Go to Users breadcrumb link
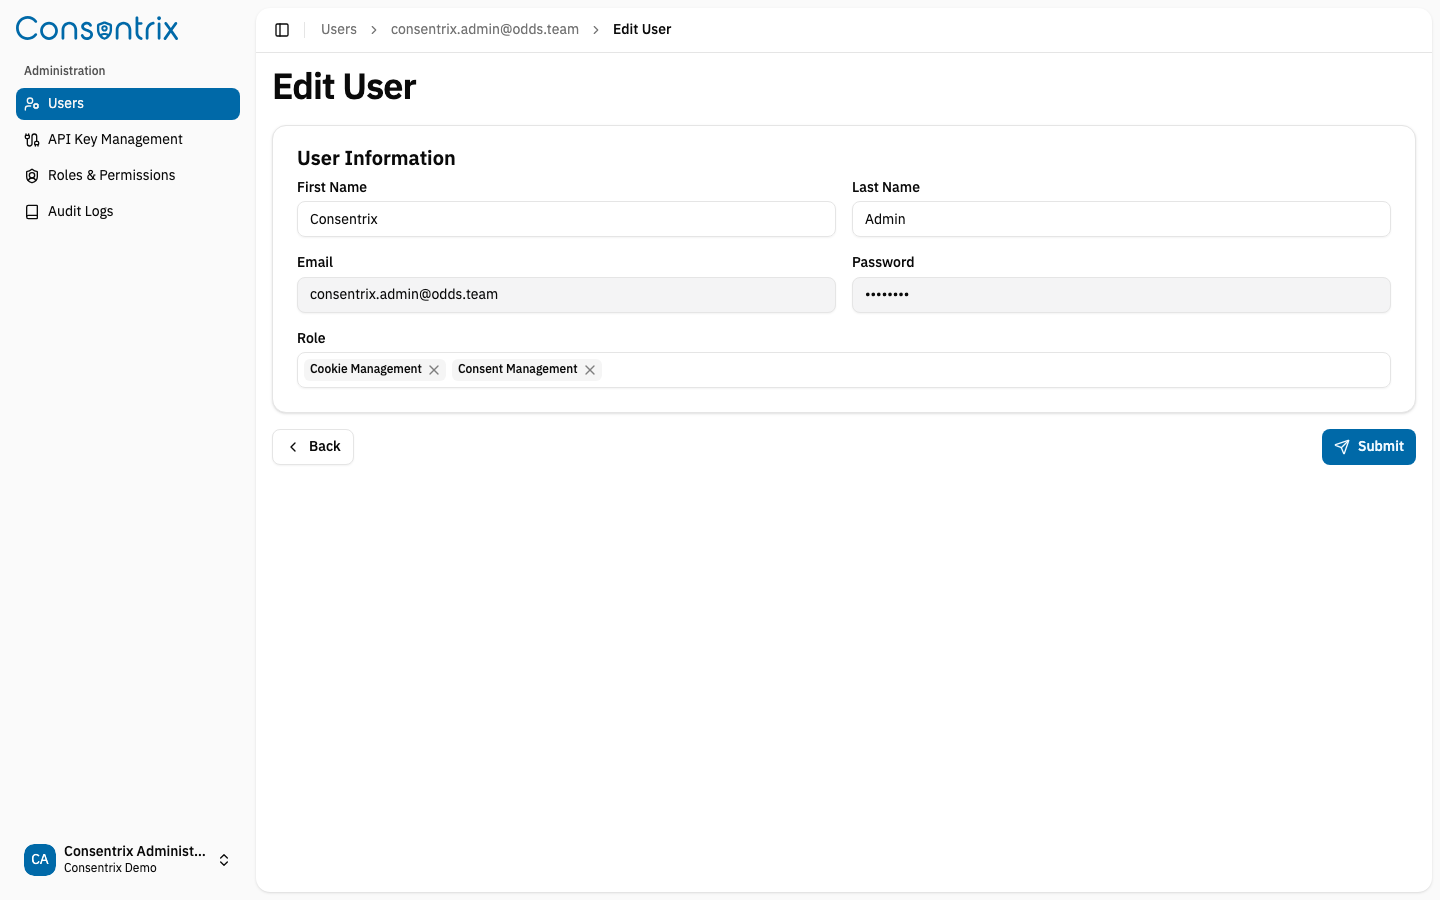Screen dimensions: 1440x900 339,30
